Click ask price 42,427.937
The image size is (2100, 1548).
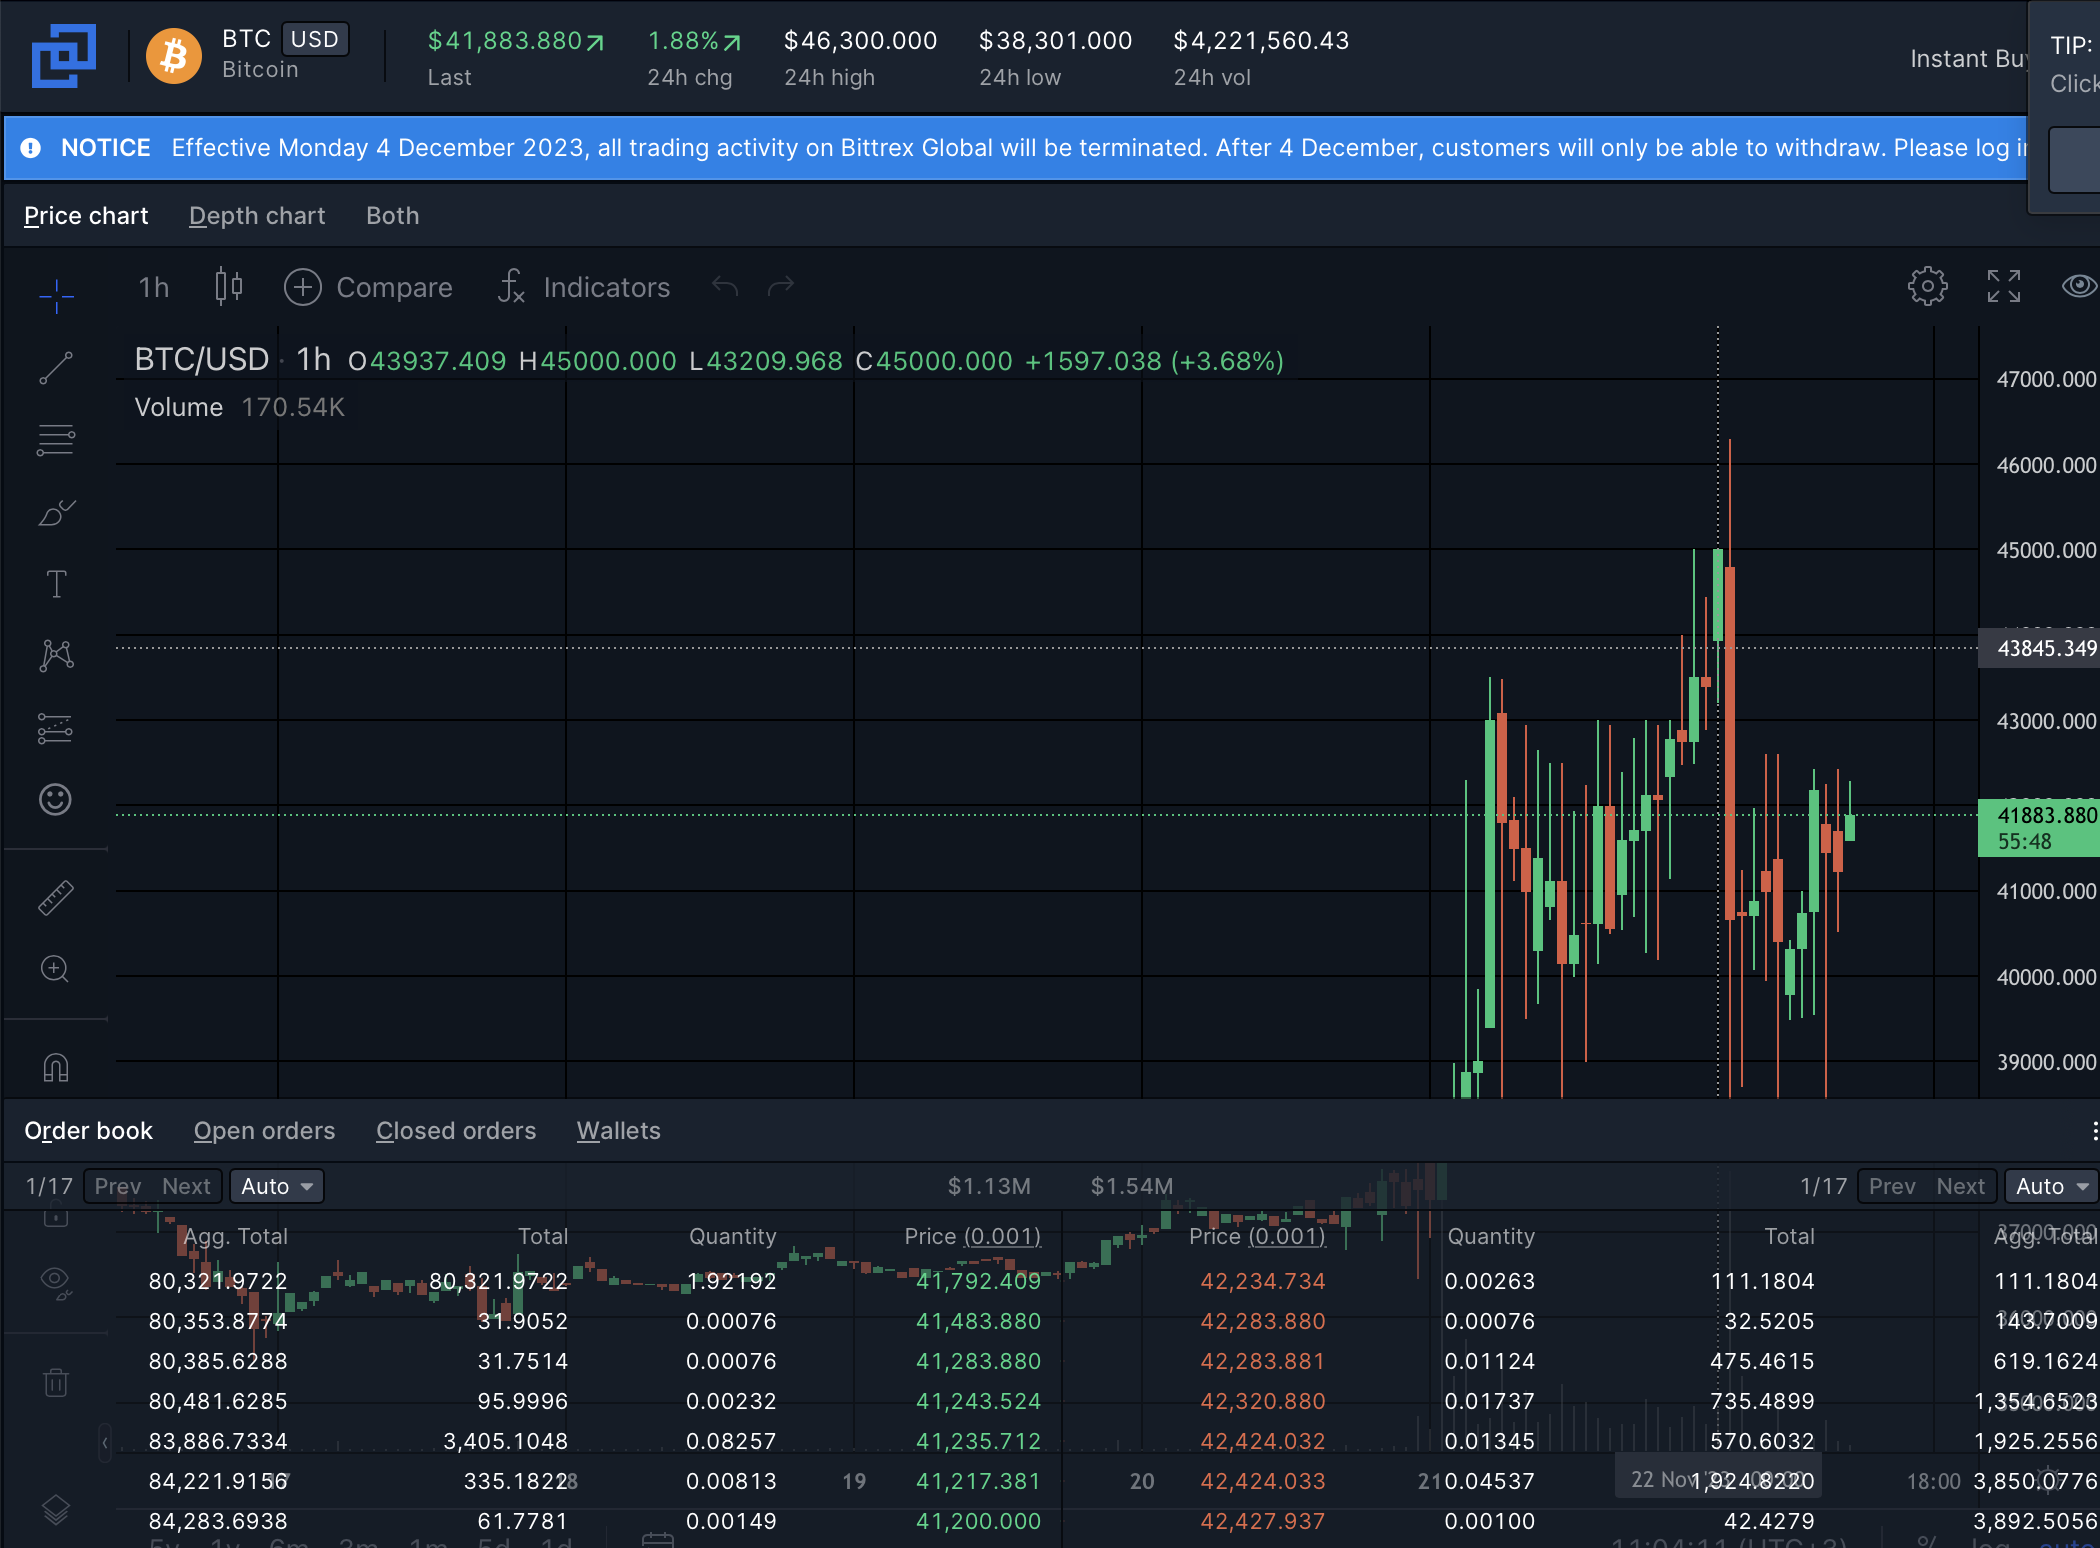point(1263,1521)
